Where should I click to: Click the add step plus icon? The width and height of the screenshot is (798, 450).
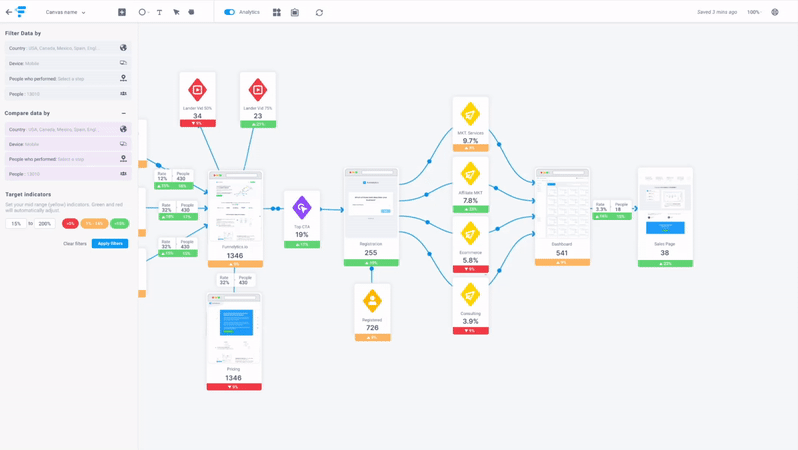(x=122, y=12)
